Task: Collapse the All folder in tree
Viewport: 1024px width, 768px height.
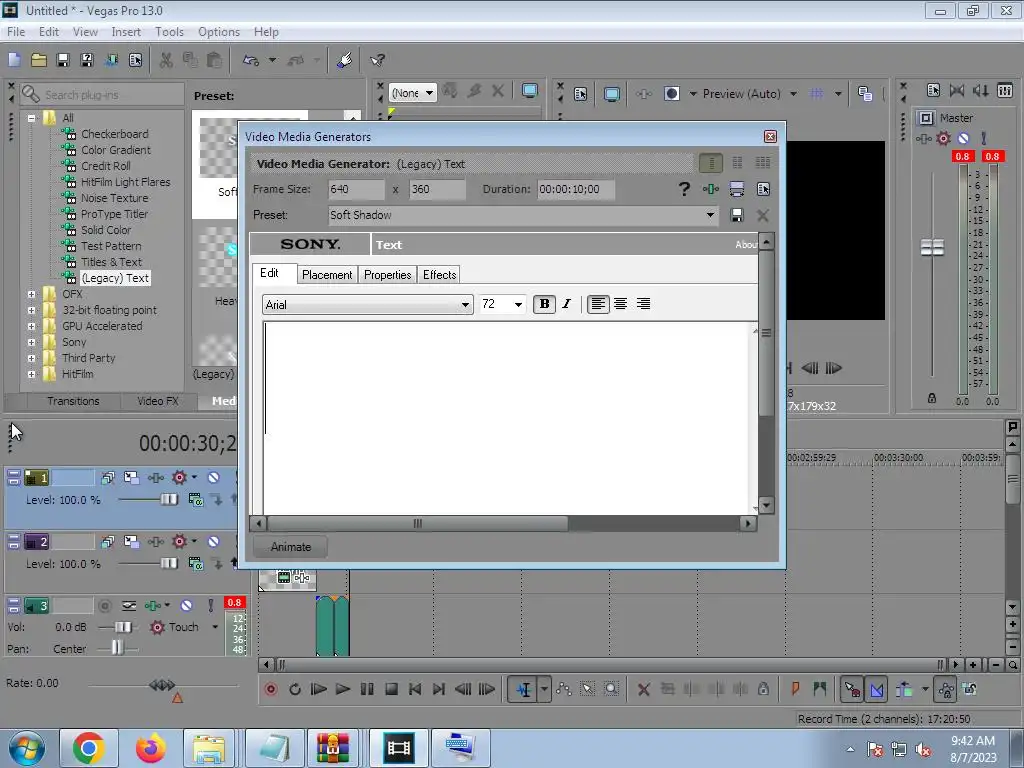Action: tap(31, 118)
